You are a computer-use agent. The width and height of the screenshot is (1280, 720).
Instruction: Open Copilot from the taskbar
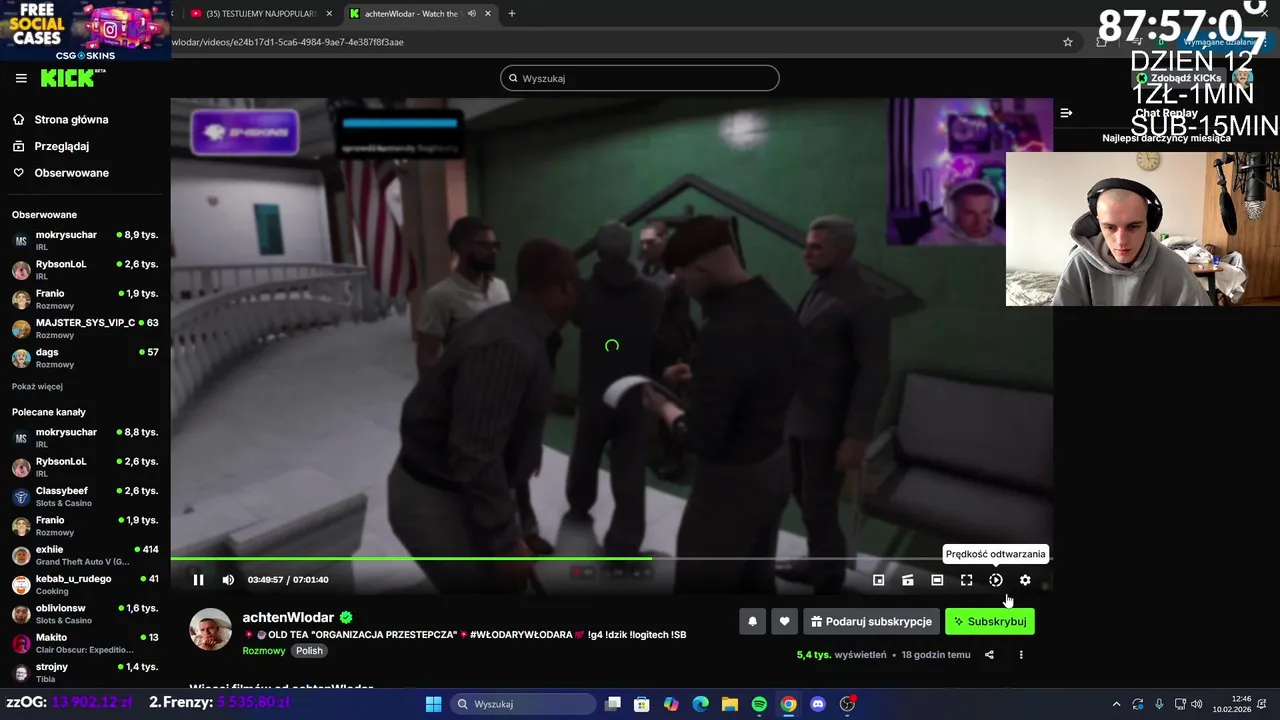click(x=671, y=704)
